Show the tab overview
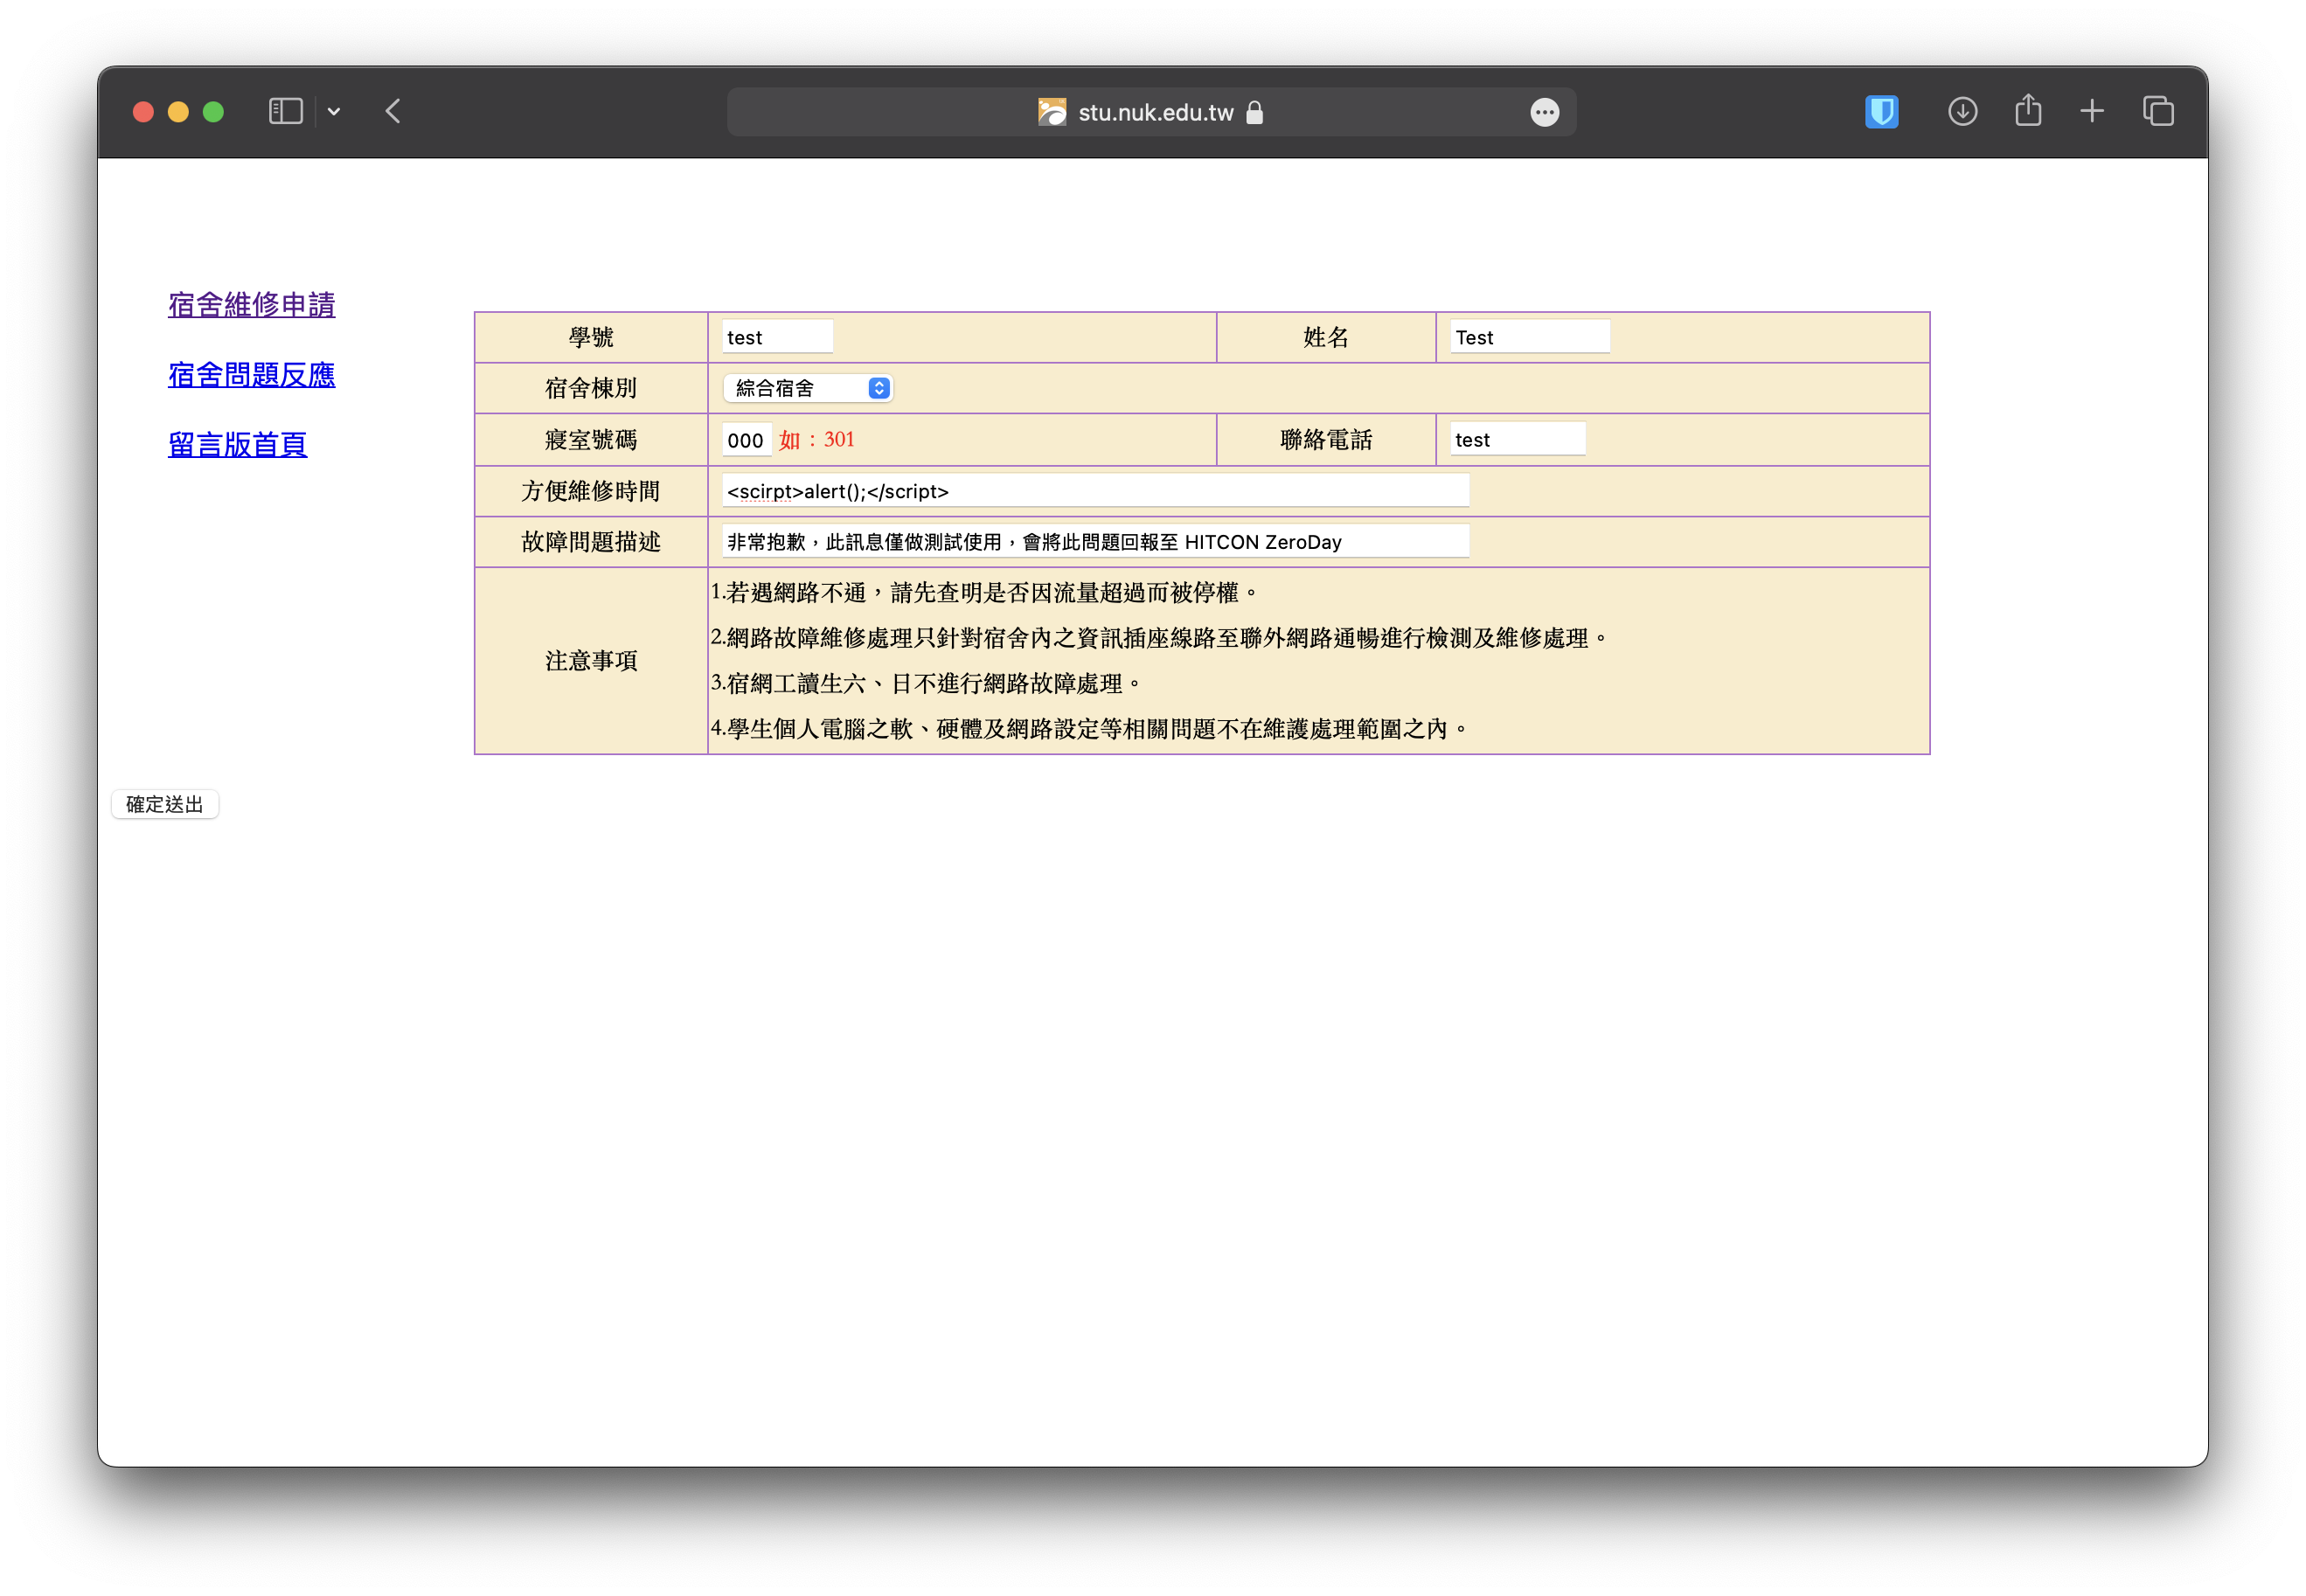Image resolution: width=2306 pixels, height=1596 pixels. click(2158, 111)
